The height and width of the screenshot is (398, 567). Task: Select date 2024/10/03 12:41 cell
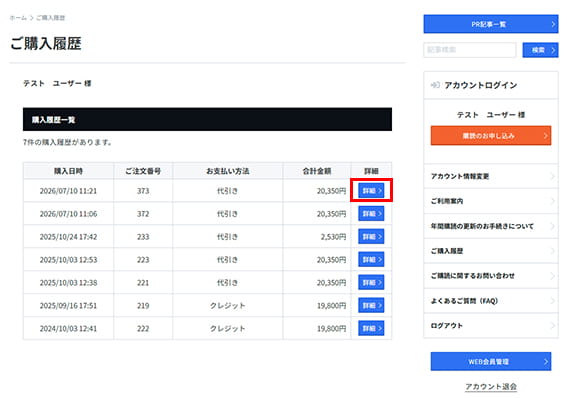pyautogui.click(x=68, y=329)
